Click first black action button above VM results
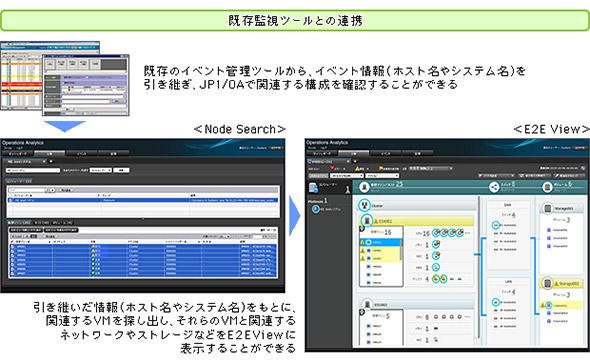 click(26, 230)
